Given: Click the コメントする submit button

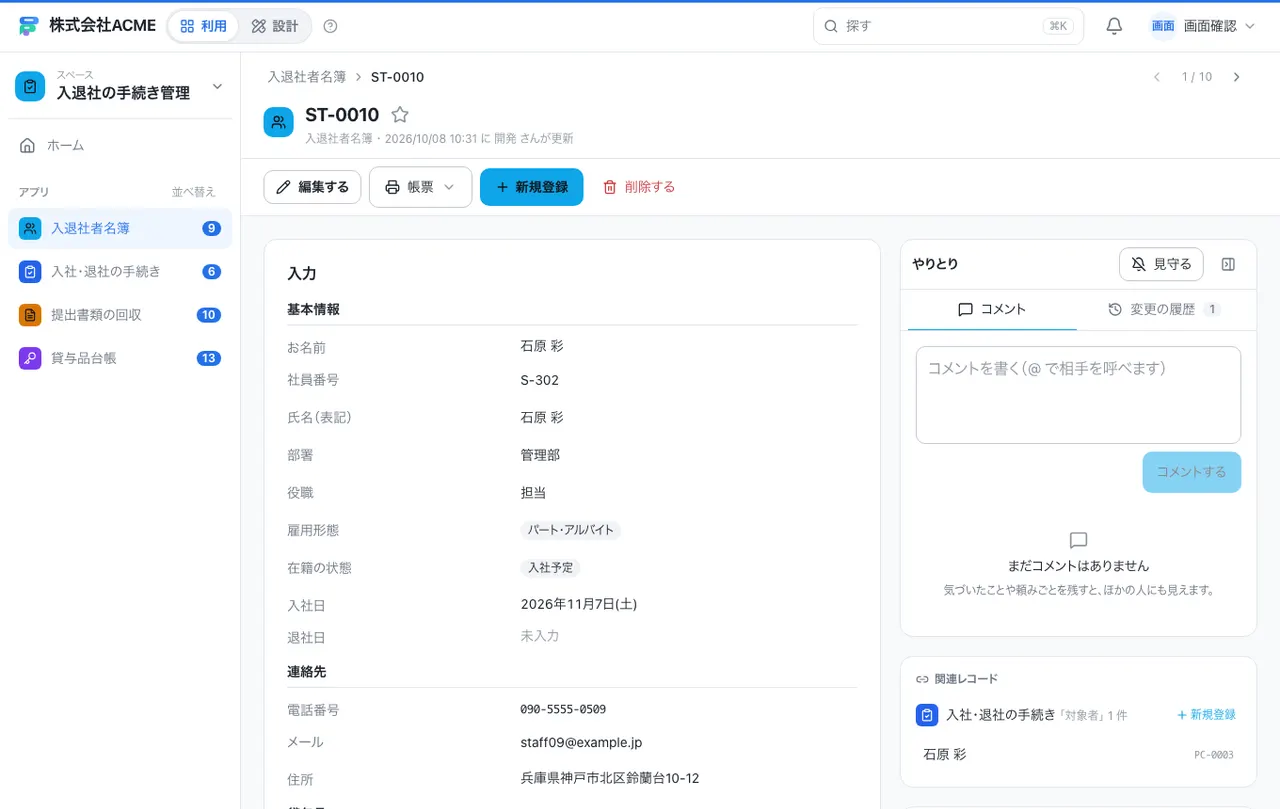Looking at the screenshot, I should 1191,472.
